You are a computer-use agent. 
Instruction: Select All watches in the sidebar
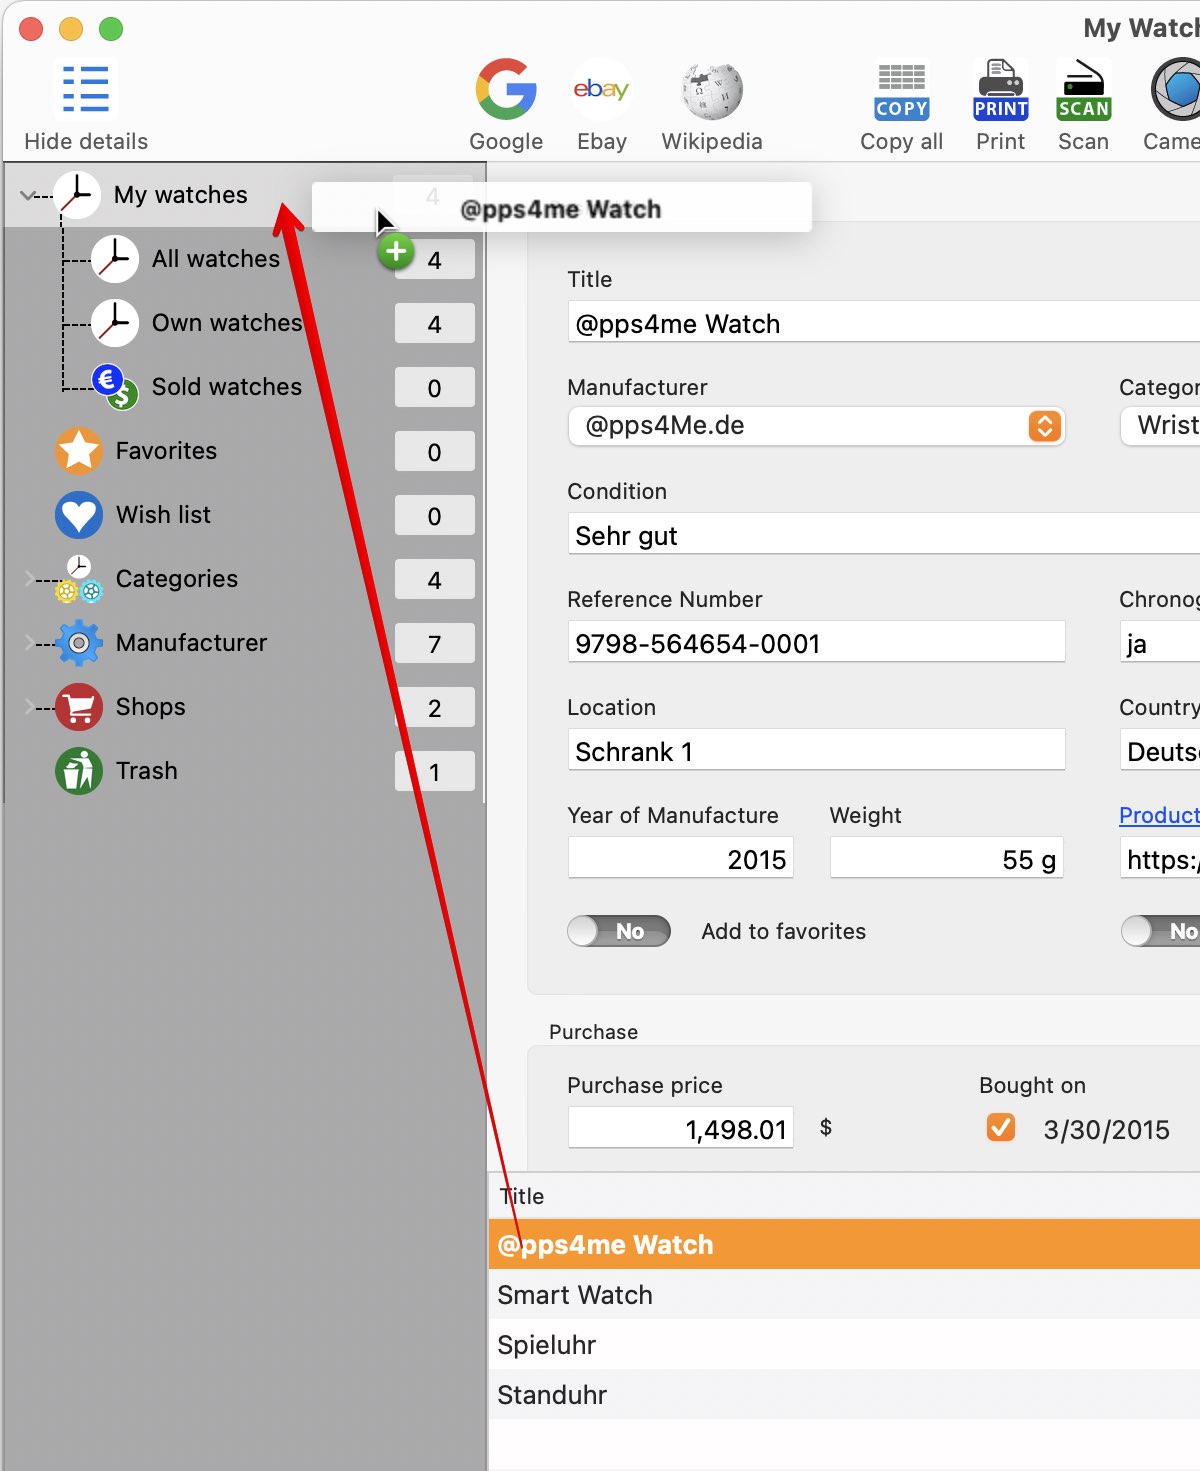pyautogui.click(x=216, y=259)
